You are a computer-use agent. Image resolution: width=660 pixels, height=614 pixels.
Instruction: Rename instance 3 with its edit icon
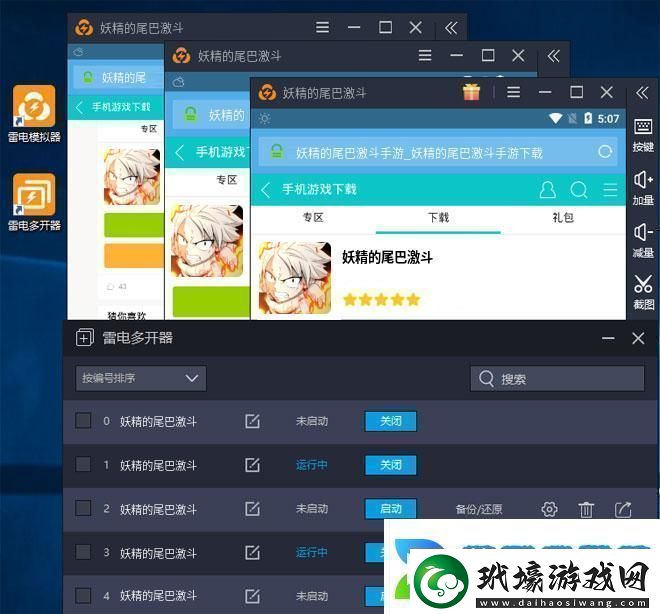point(252,552)
